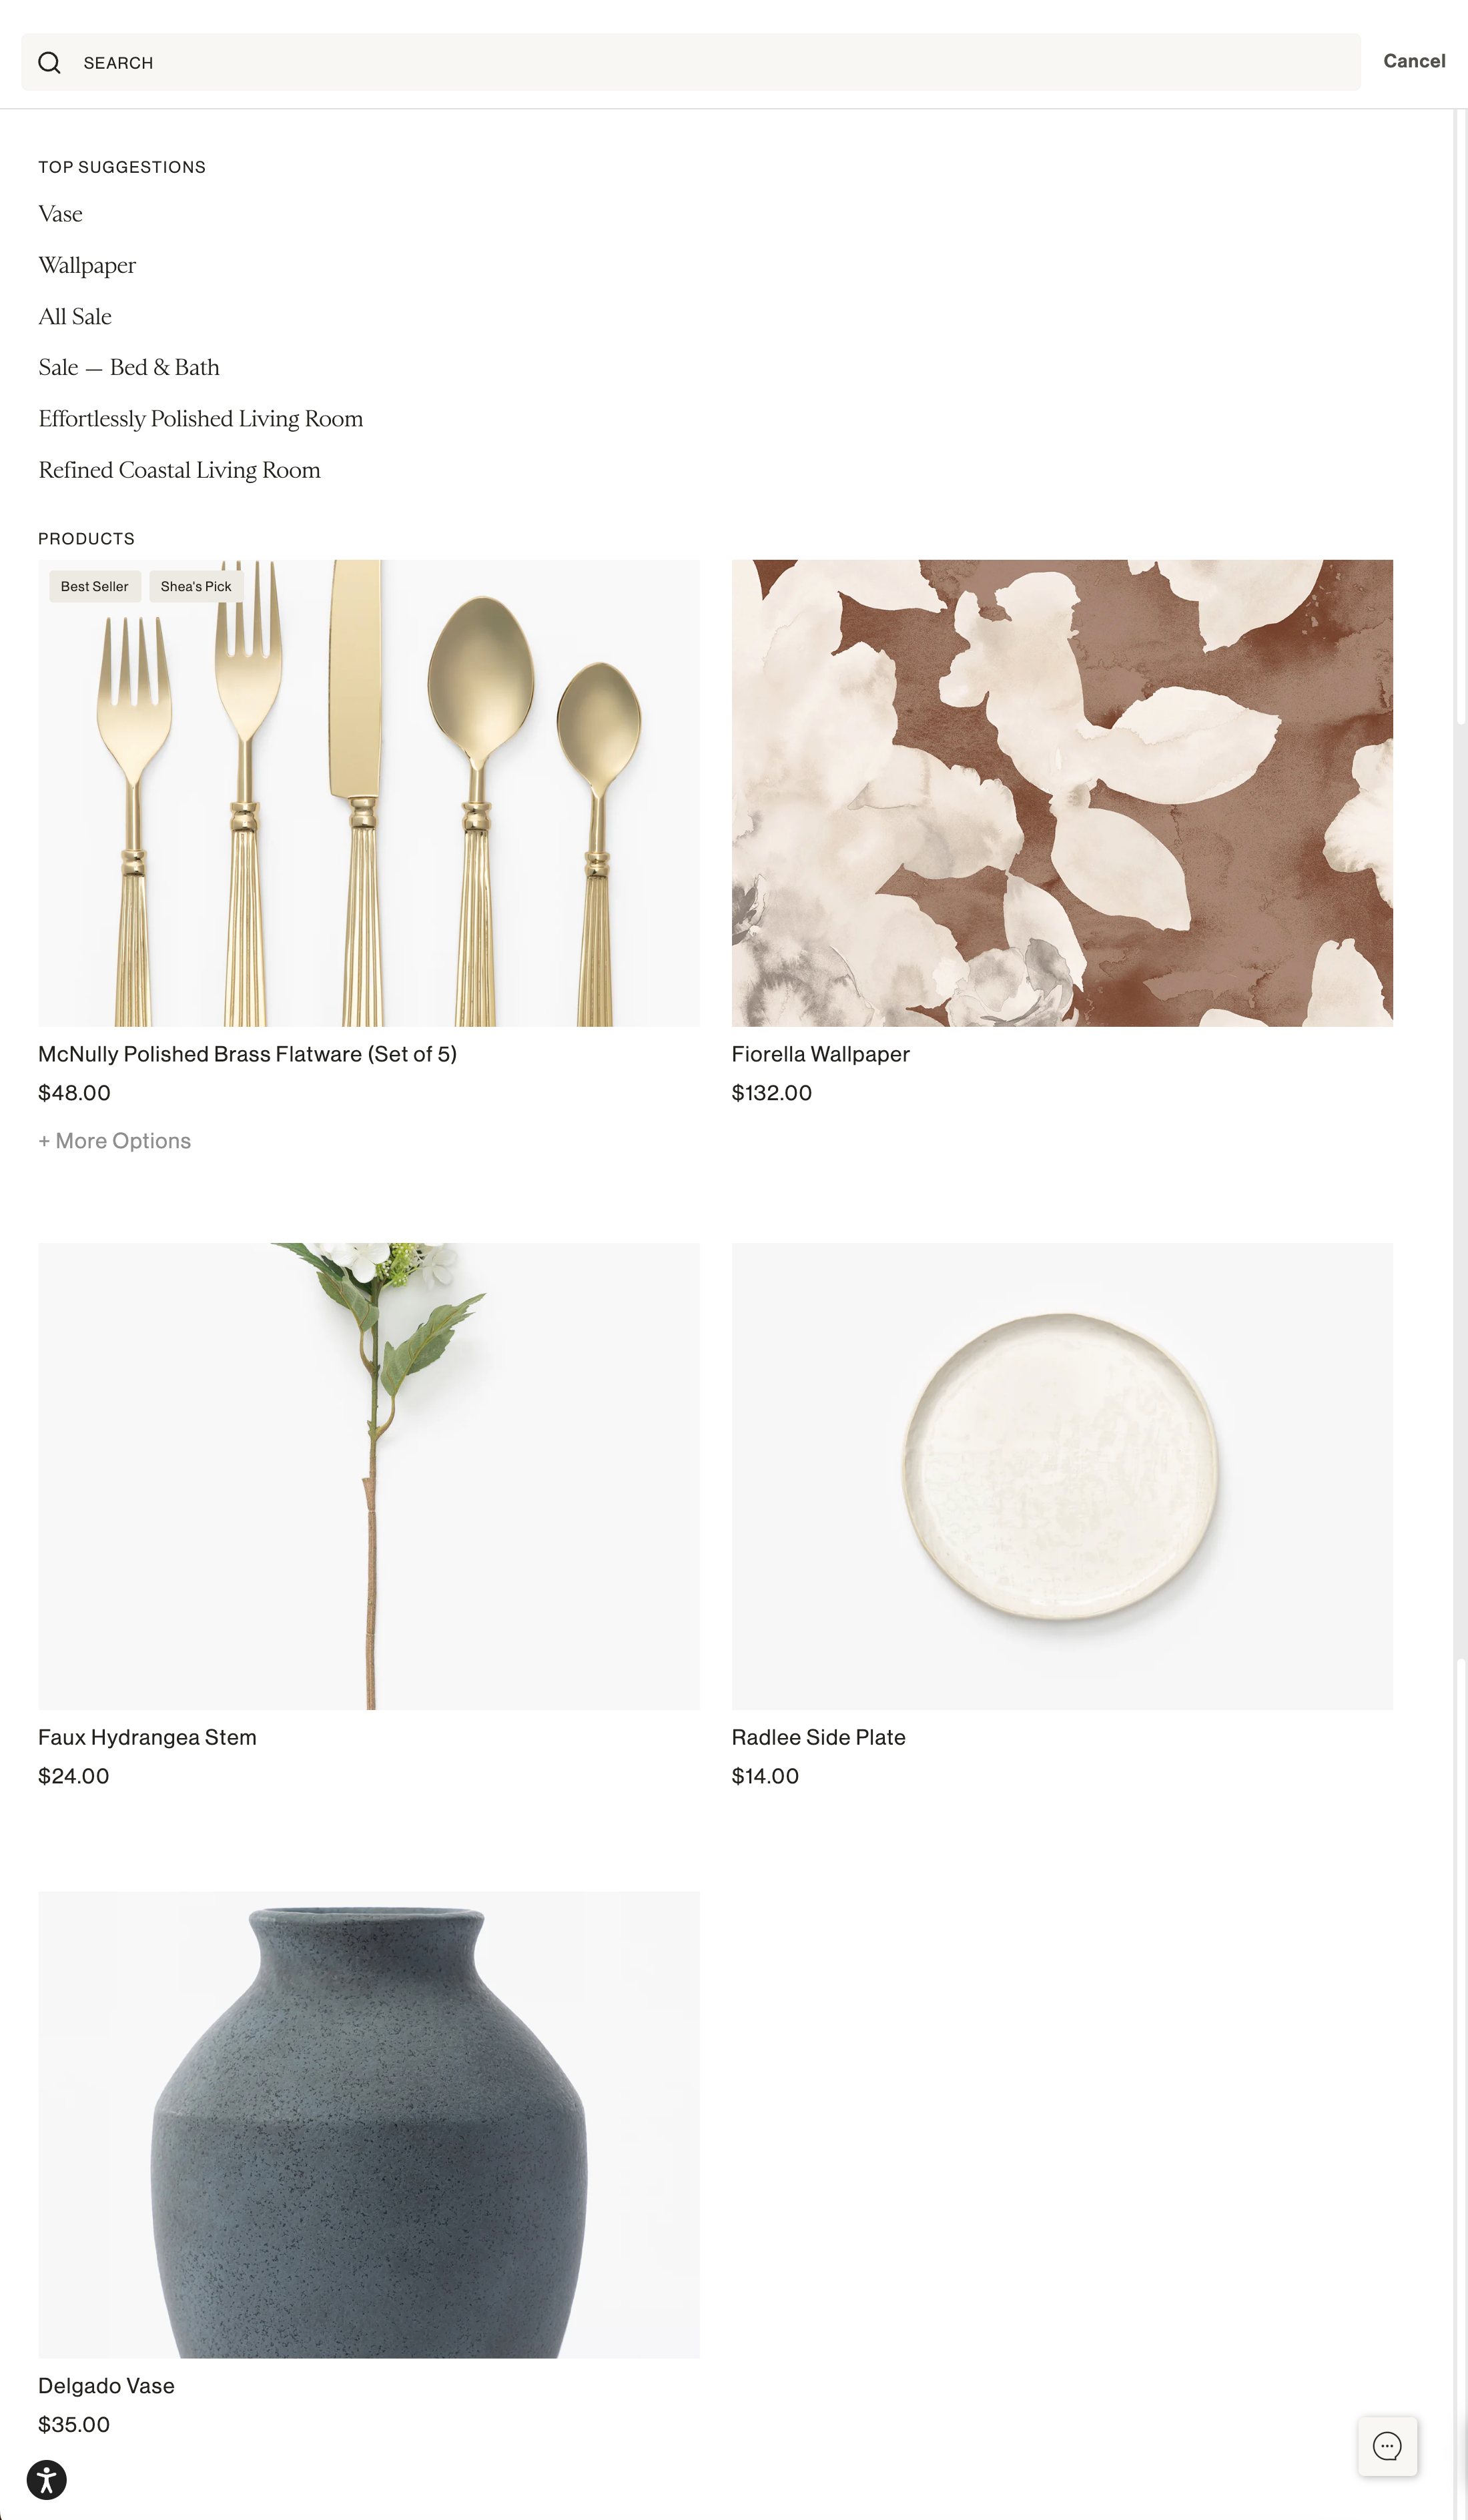The height and width of the screenshot is (2520, 1468).
Task: Open the Delgado Vase product title
Action: [106, 2386]
